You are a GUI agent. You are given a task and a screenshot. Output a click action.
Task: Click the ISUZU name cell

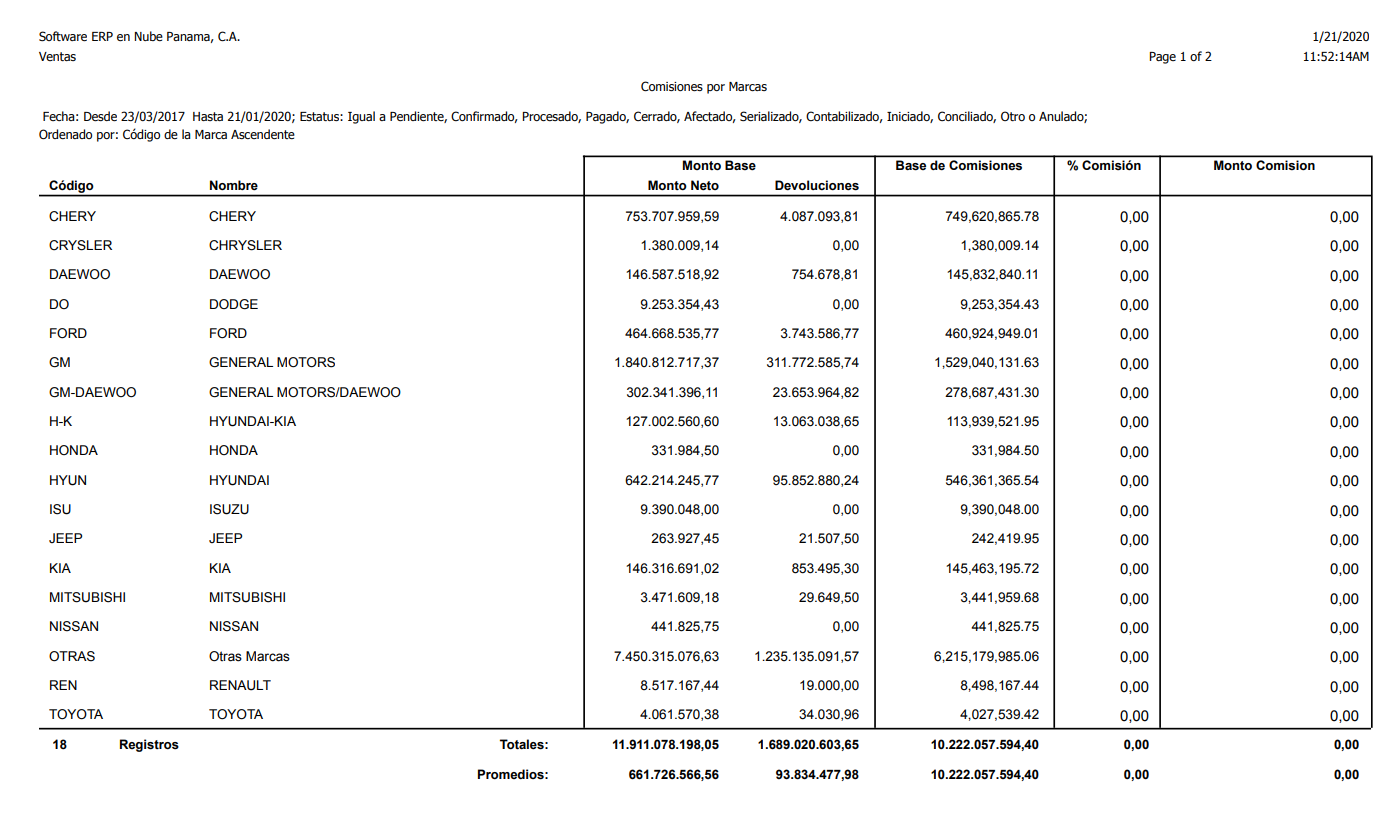[229, 510]
